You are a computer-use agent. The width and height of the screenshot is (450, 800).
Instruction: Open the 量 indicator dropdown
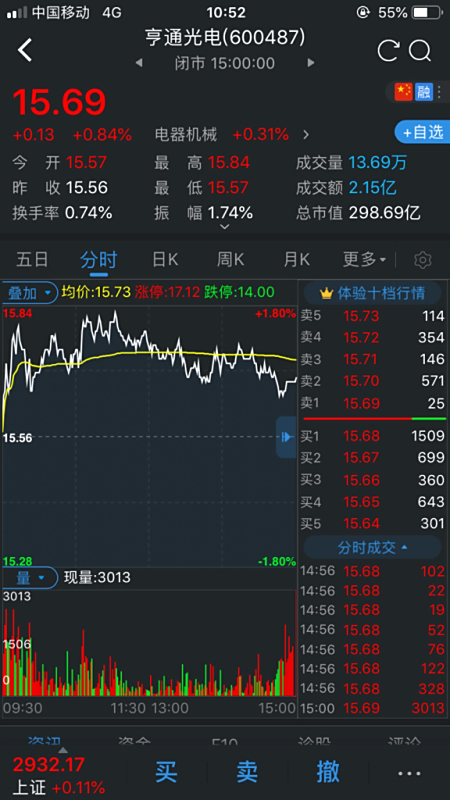(30, 578)
